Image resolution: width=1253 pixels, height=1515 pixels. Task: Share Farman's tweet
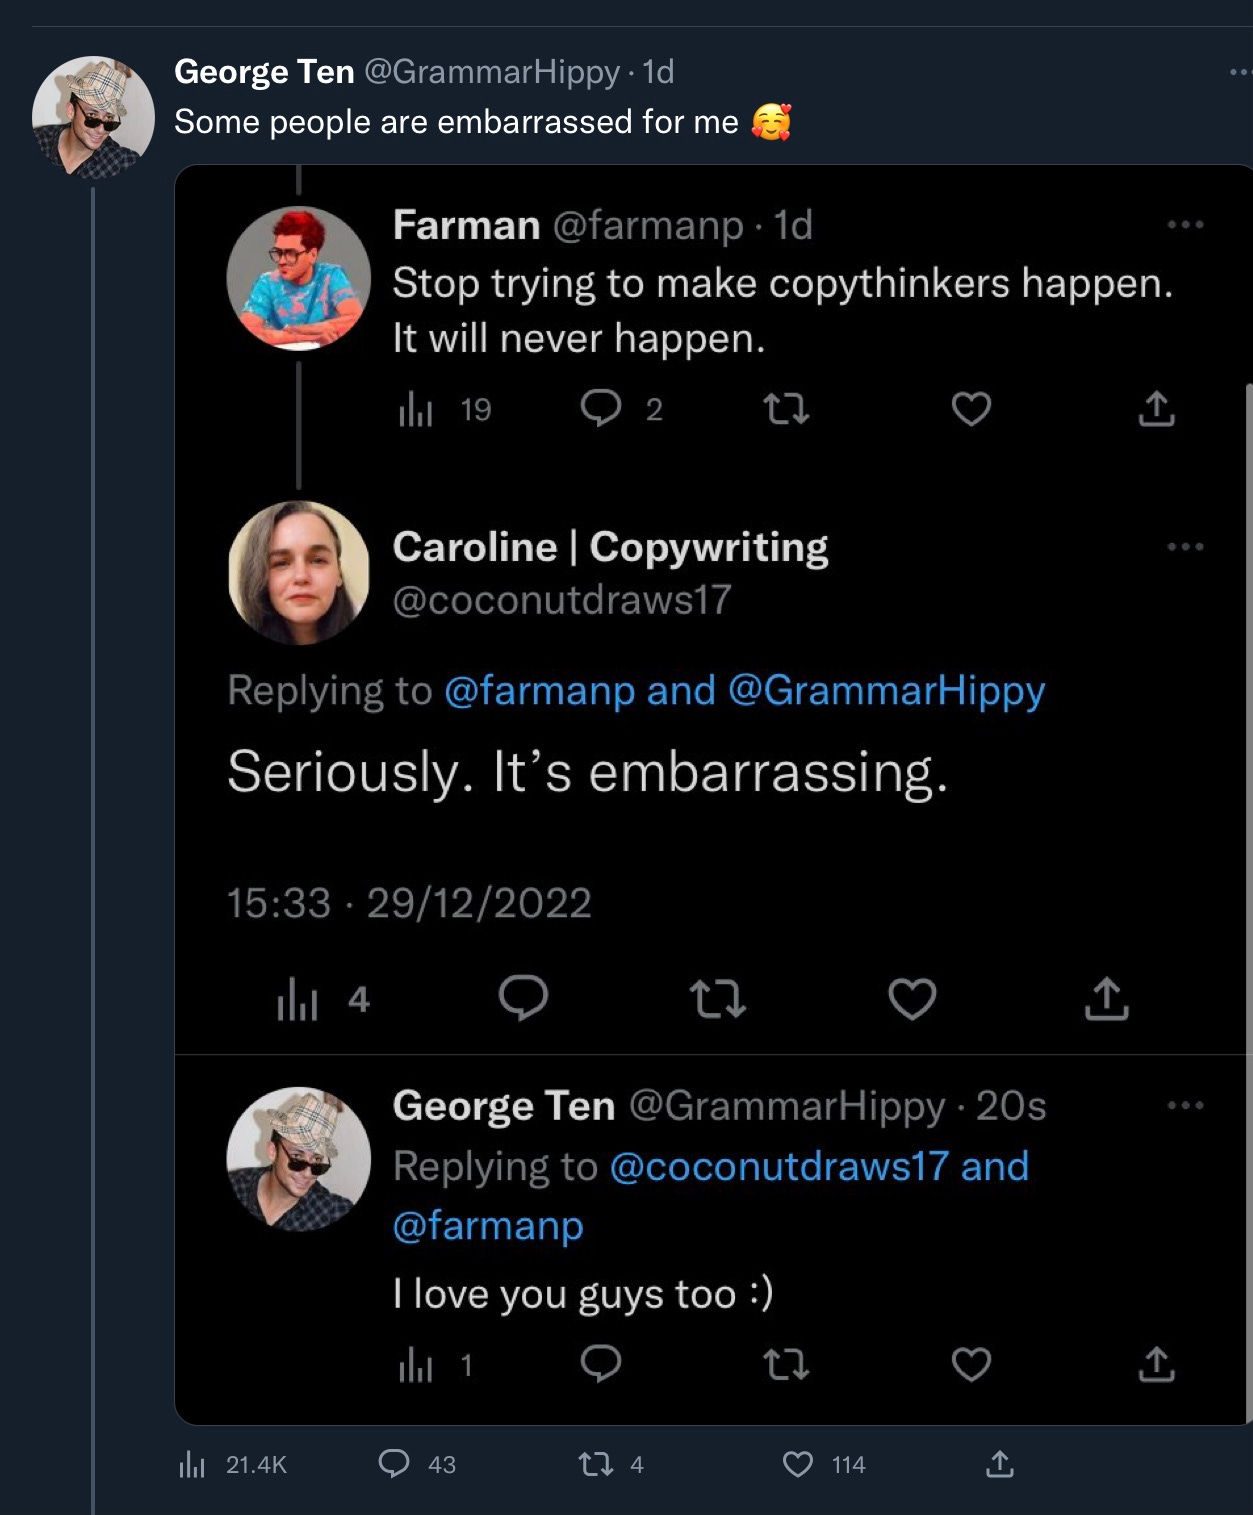pyautogui.click(x=1156, y=409)
